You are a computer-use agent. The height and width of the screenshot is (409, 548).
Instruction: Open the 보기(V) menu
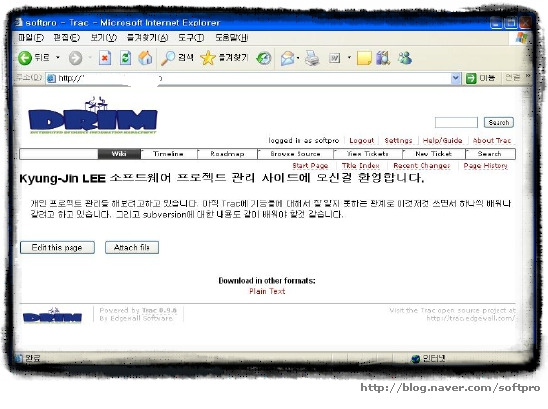pos(103,37)
